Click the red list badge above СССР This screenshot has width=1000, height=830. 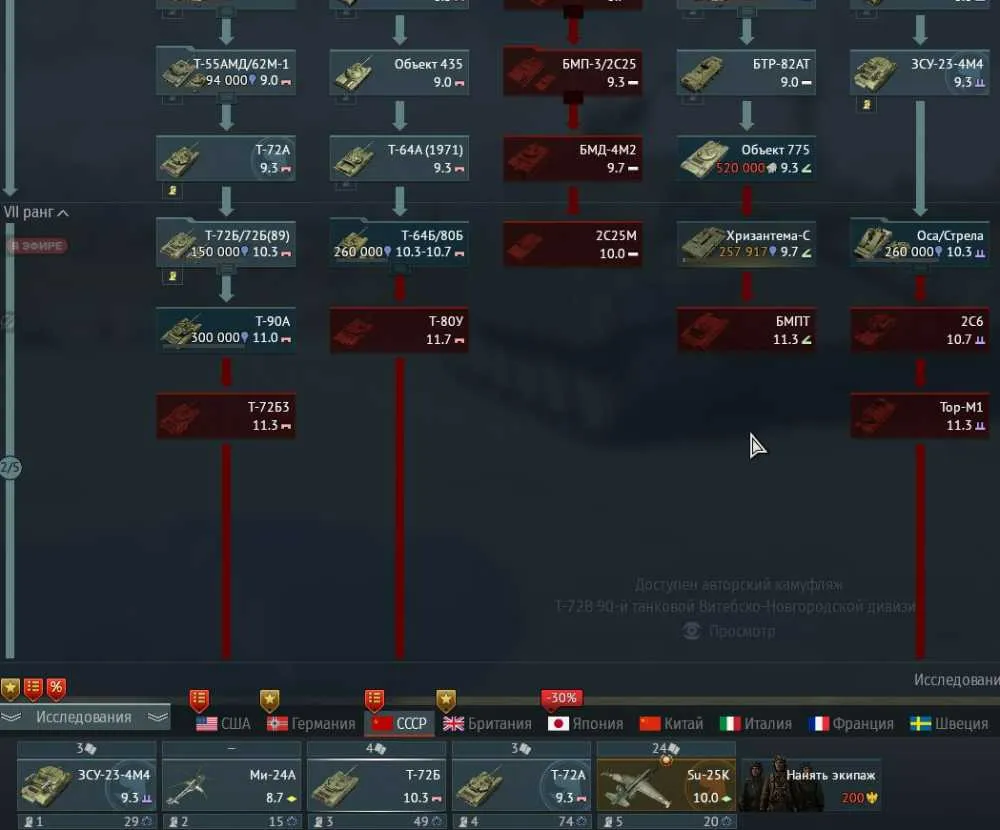click(x=374, y=700)
